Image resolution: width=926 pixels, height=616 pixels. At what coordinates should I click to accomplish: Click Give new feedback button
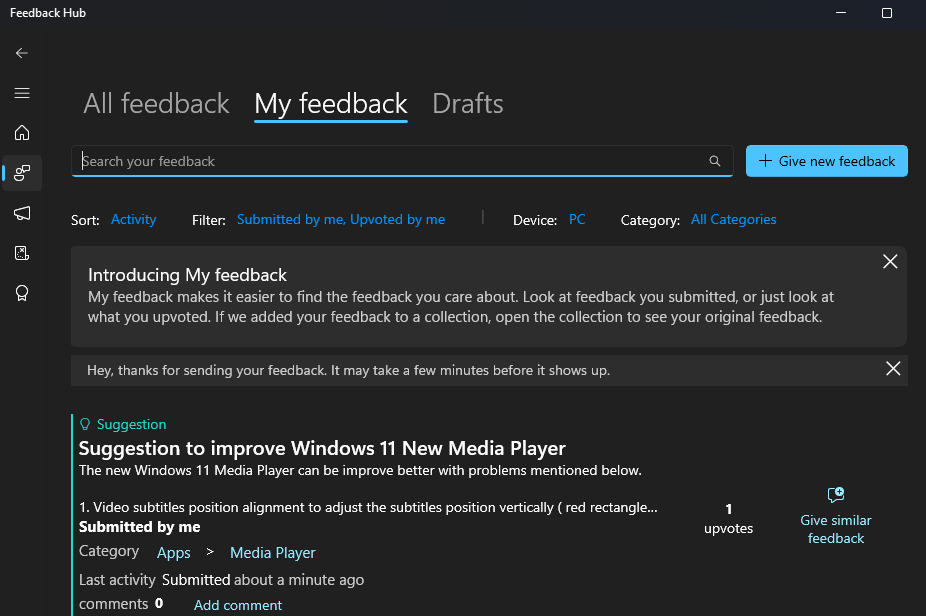pos(827,161)
